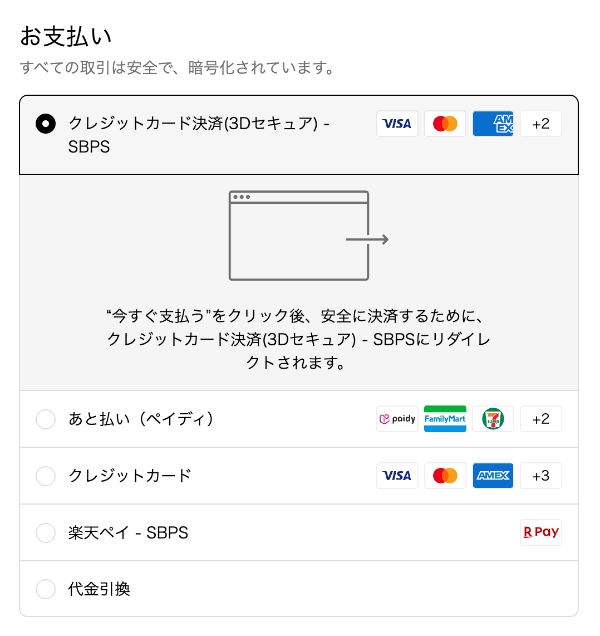Select the クレジットカード決済(3Dセキュア) radio button

pyautogui.click(x=45, y=124)
